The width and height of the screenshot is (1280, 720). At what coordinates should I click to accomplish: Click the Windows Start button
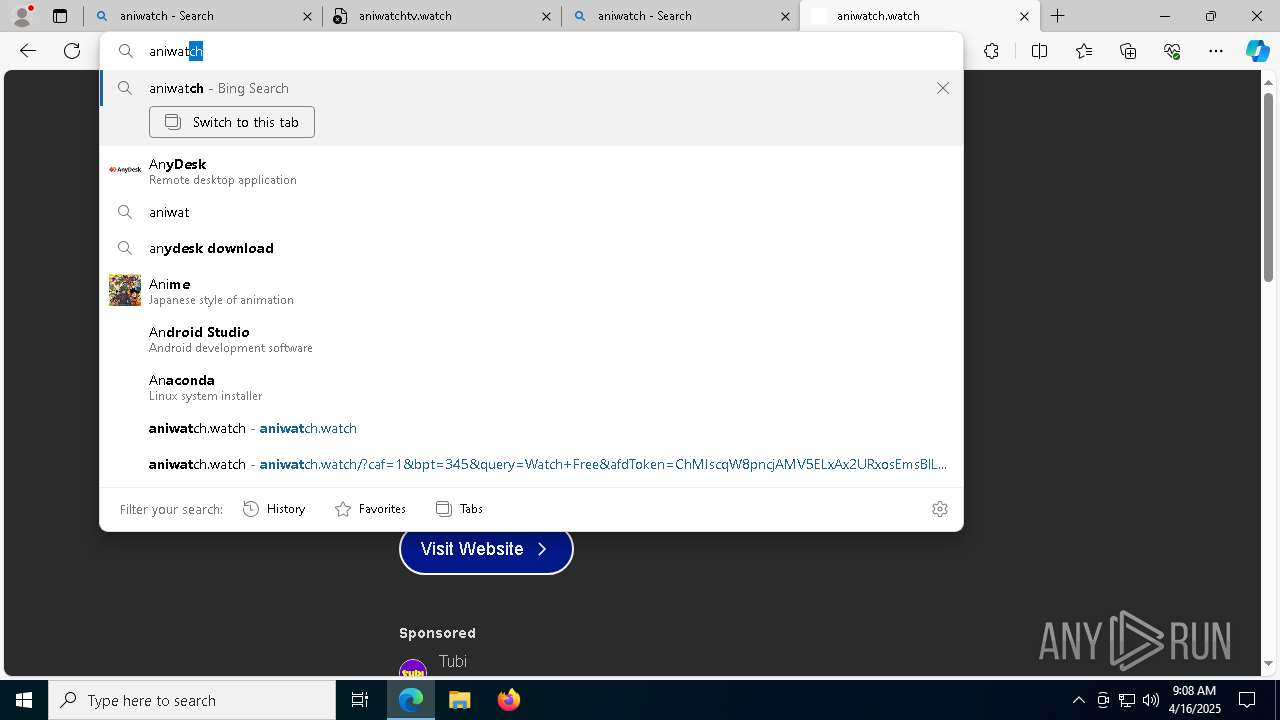point(24,700)
